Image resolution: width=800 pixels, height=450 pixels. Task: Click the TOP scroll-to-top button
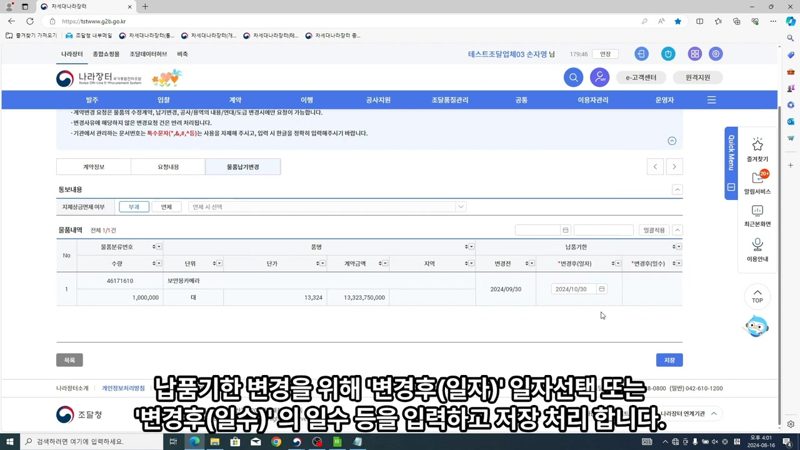[757, 296]
